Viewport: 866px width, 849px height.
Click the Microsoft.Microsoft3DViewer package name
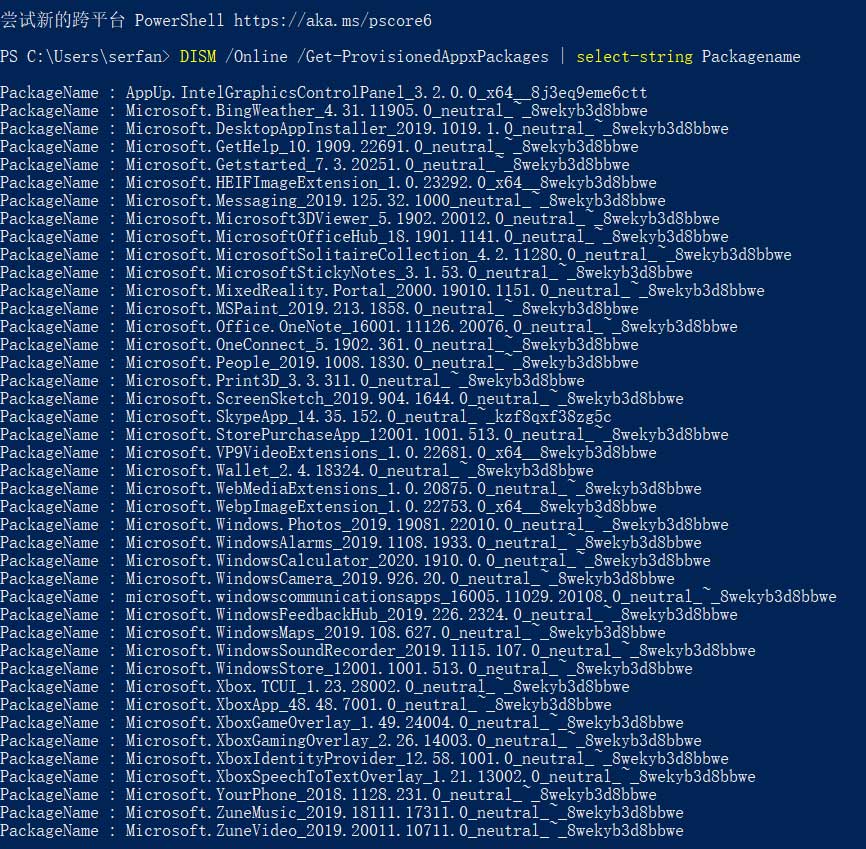point(423,219)
